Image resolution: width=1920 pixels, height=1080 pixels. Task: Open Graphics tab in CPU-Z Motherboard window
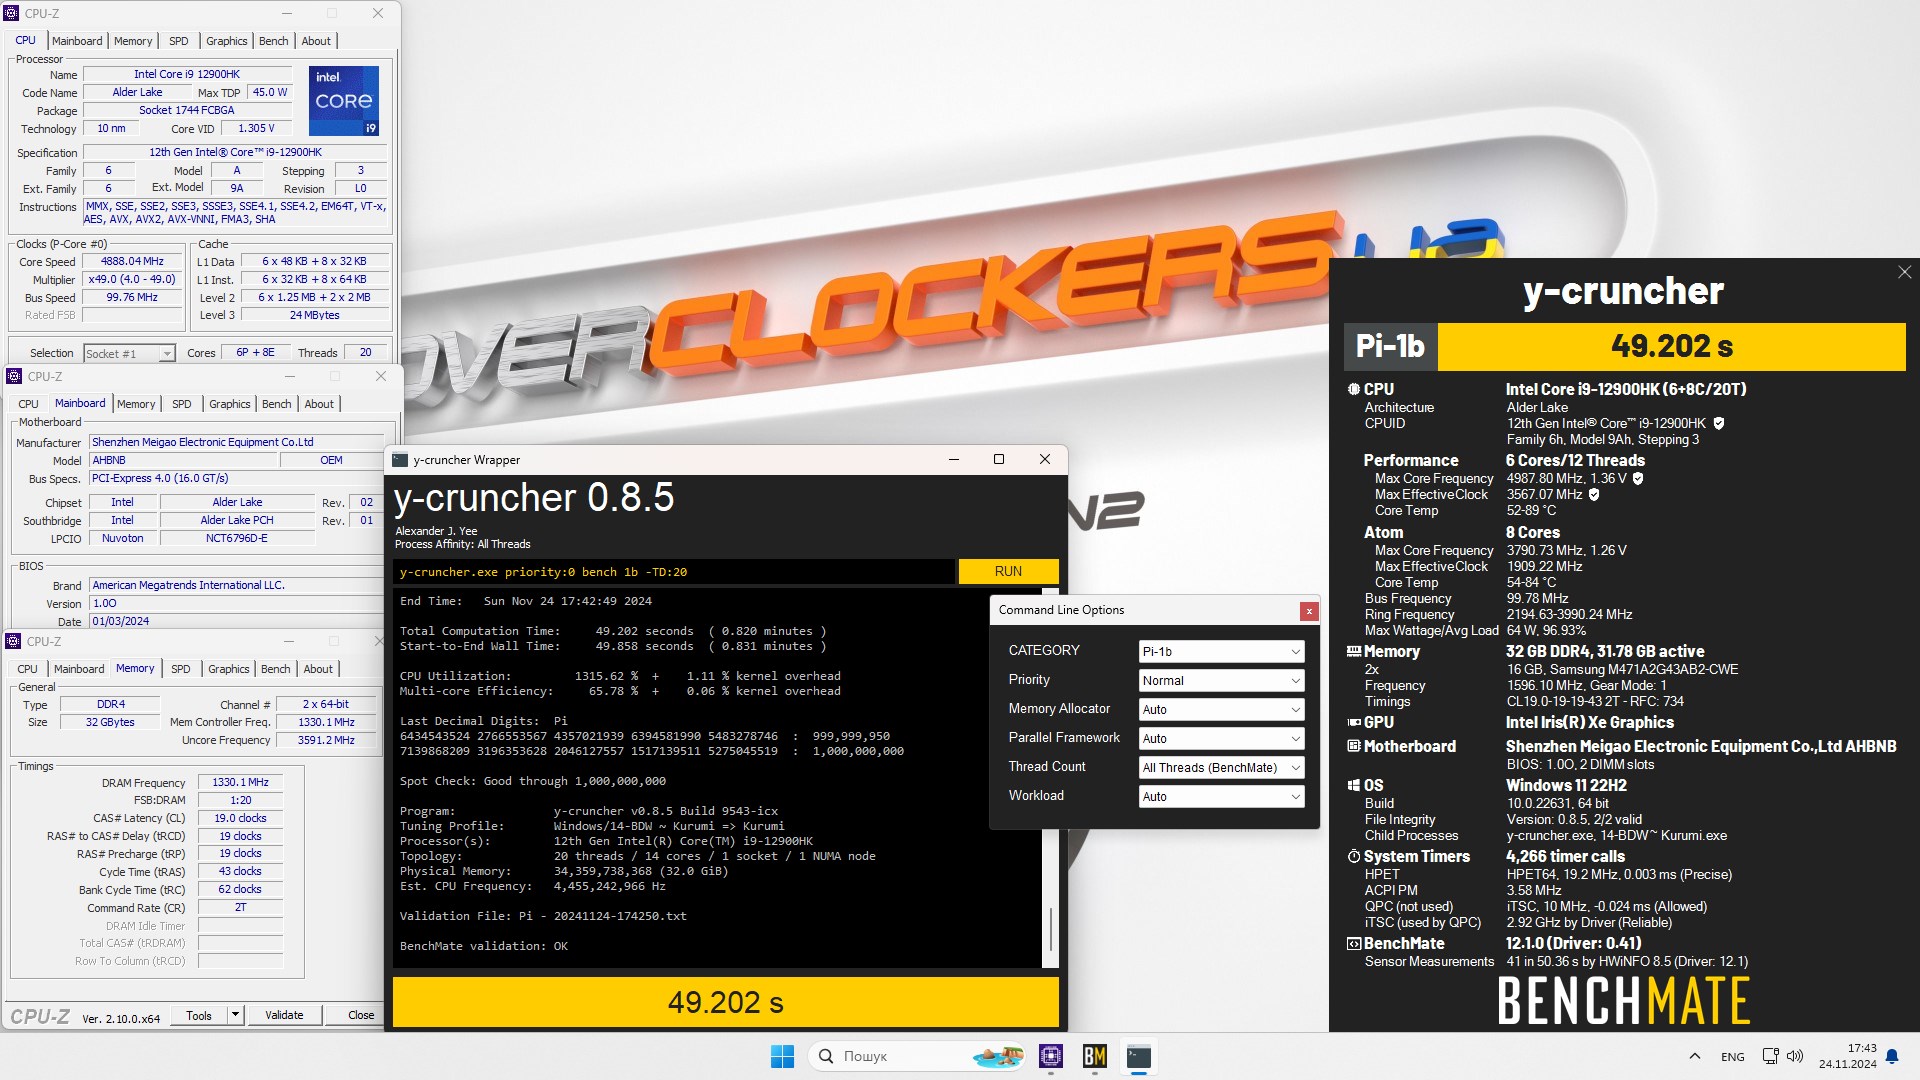click(229, 404)
